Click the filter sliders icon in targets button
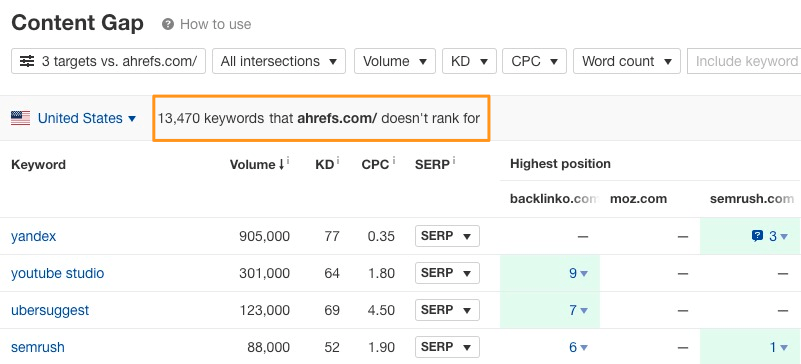The image size is (801, 364). 27,61
